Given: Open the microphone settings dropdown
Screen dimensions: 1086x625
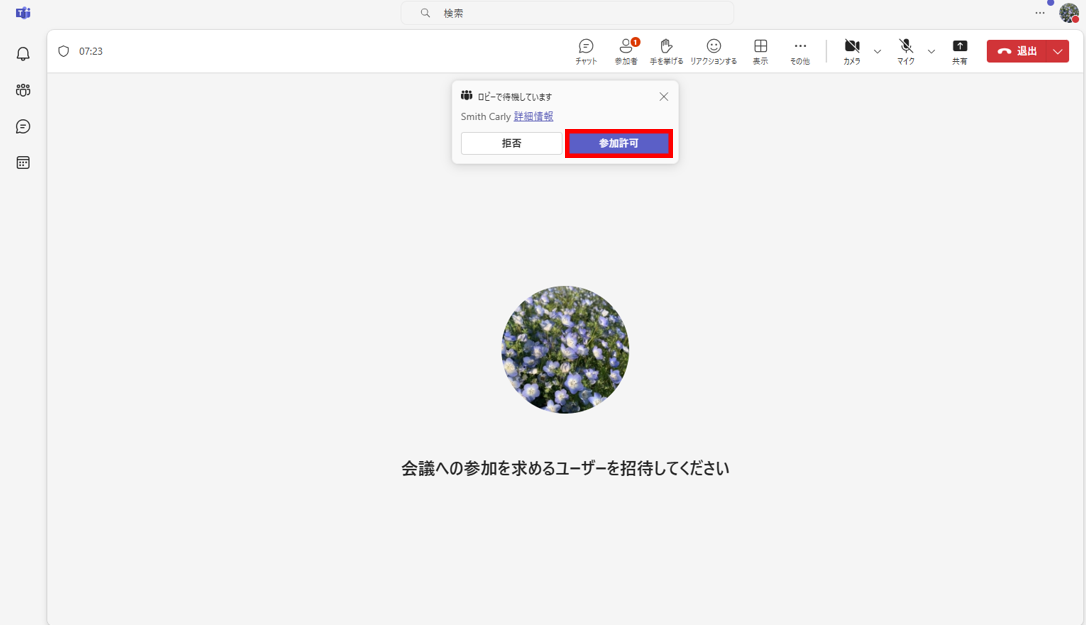Looking at the screenshot, I should tap(930, 50).
